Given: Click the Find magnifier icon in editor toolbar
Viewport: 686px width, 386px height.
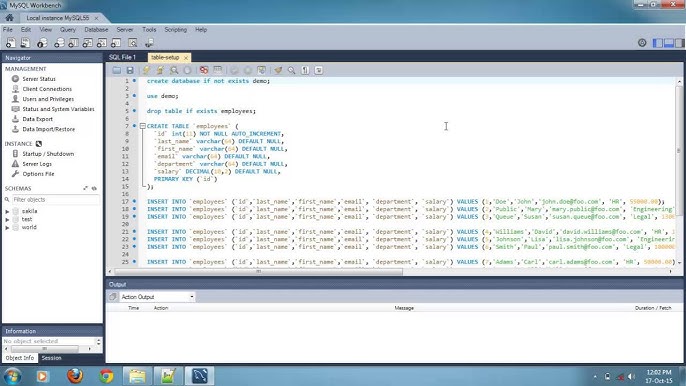Looking at the screenshot, I should (x=291, y=70).
